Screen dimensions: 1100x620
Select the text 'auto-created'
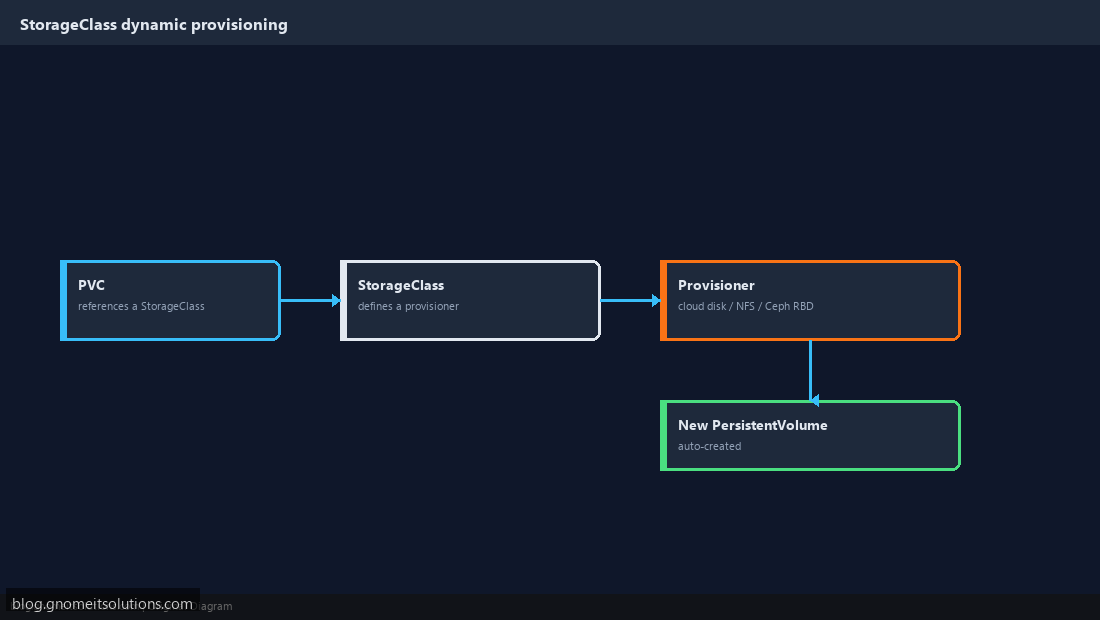coord(709,446)
